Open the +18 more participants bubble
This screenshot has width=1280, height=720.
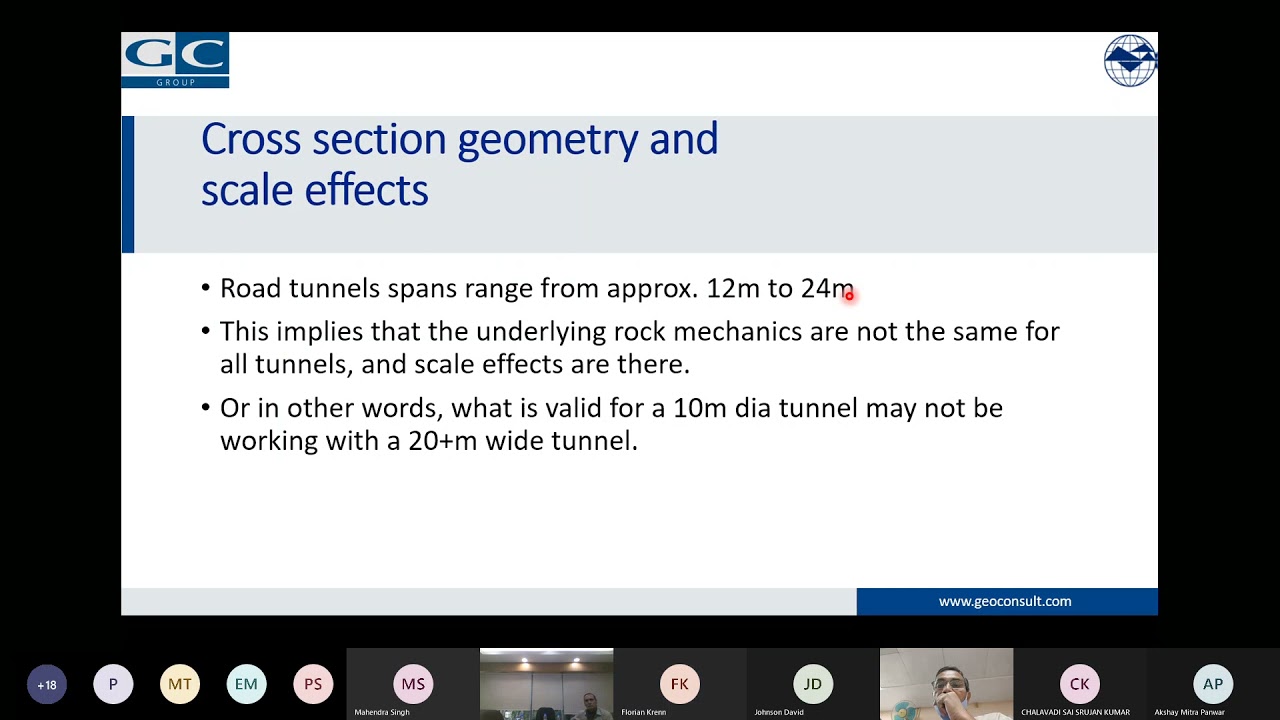[46, 685]
